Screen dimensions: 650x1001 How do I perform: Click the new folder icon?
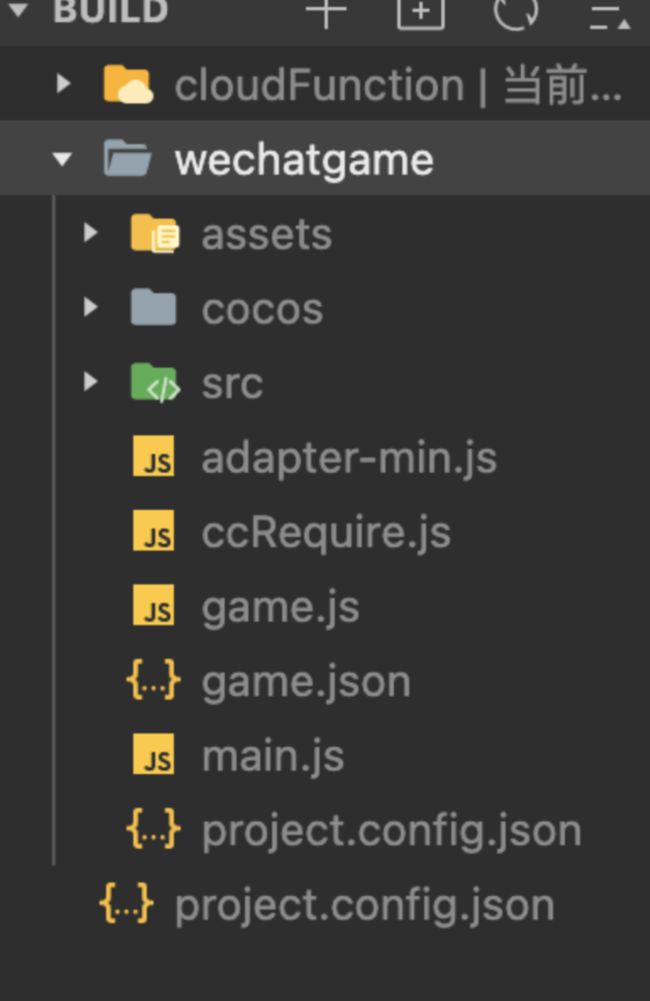click(421, 11)
